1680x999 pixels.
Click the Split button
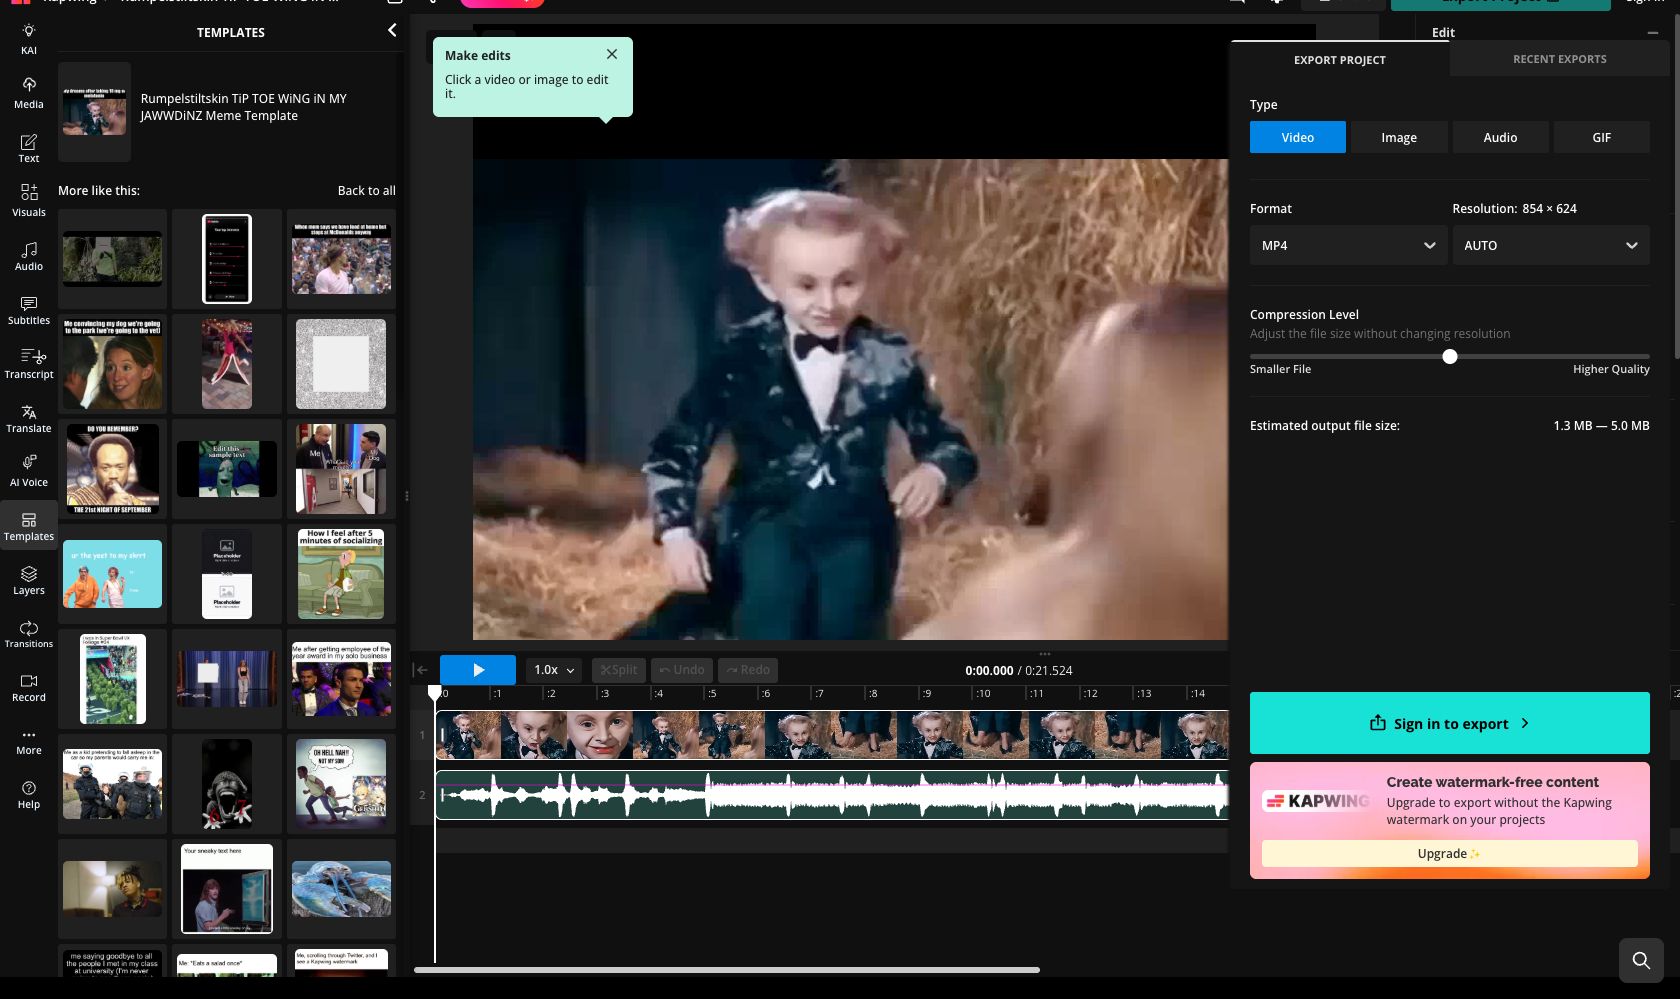tap(618, 670)
